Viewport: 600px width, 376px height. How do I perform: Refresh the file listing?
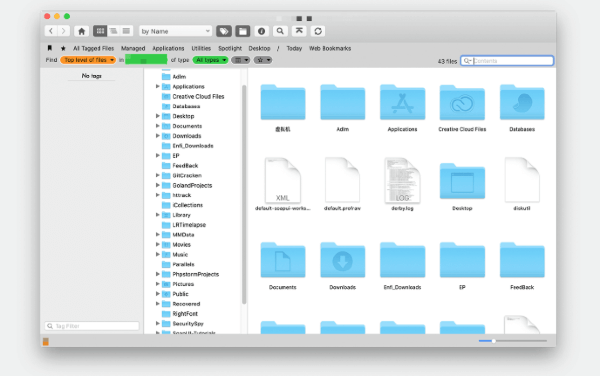(318, 31)
